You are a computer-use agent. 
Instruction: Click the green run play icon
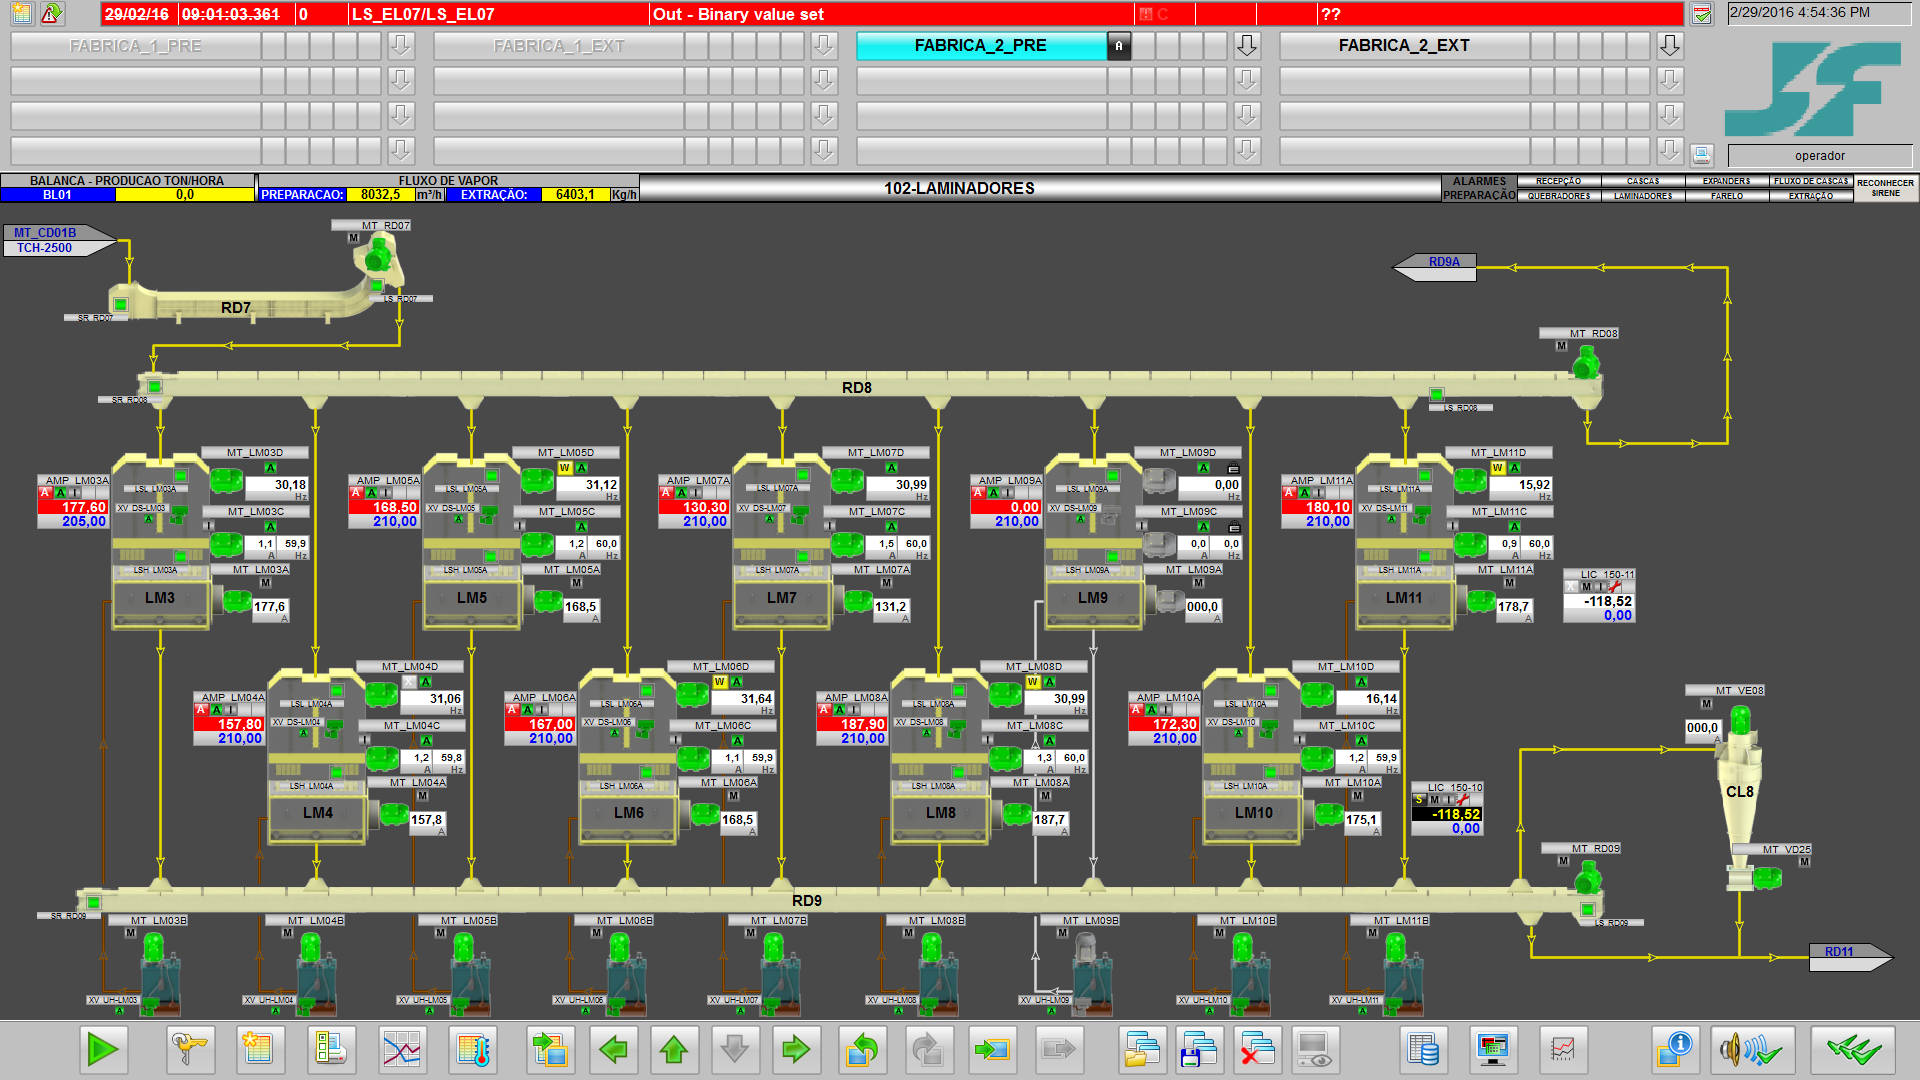103,1050
